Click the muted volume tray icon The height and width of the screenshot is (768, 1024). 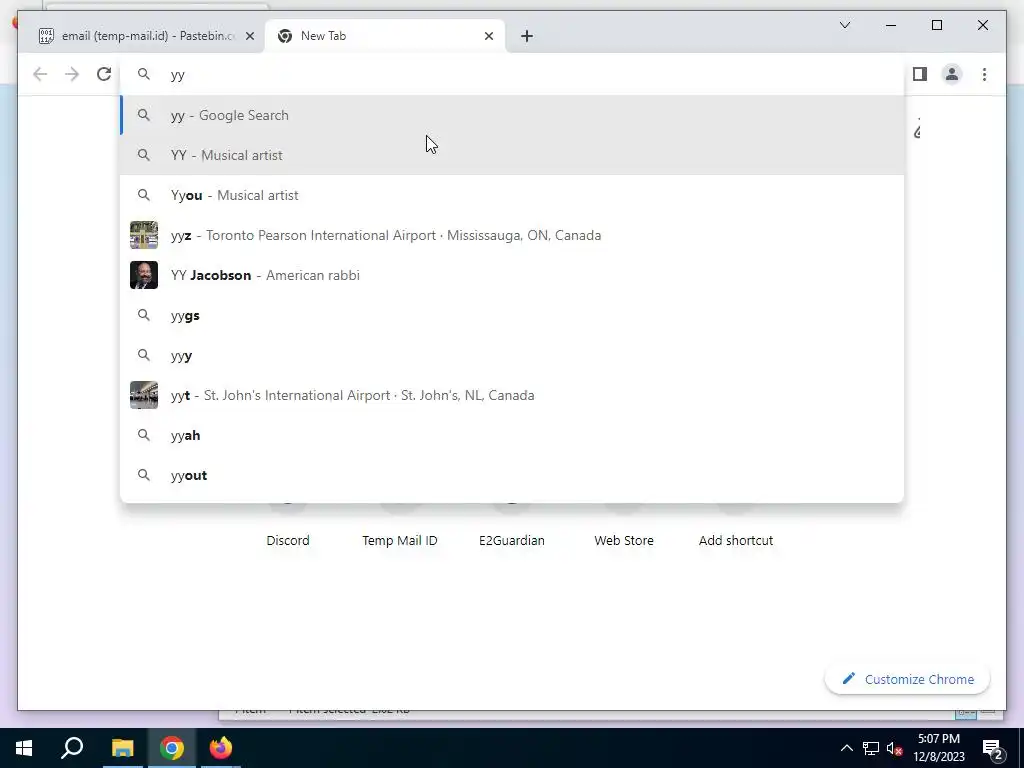click(894, 748)
